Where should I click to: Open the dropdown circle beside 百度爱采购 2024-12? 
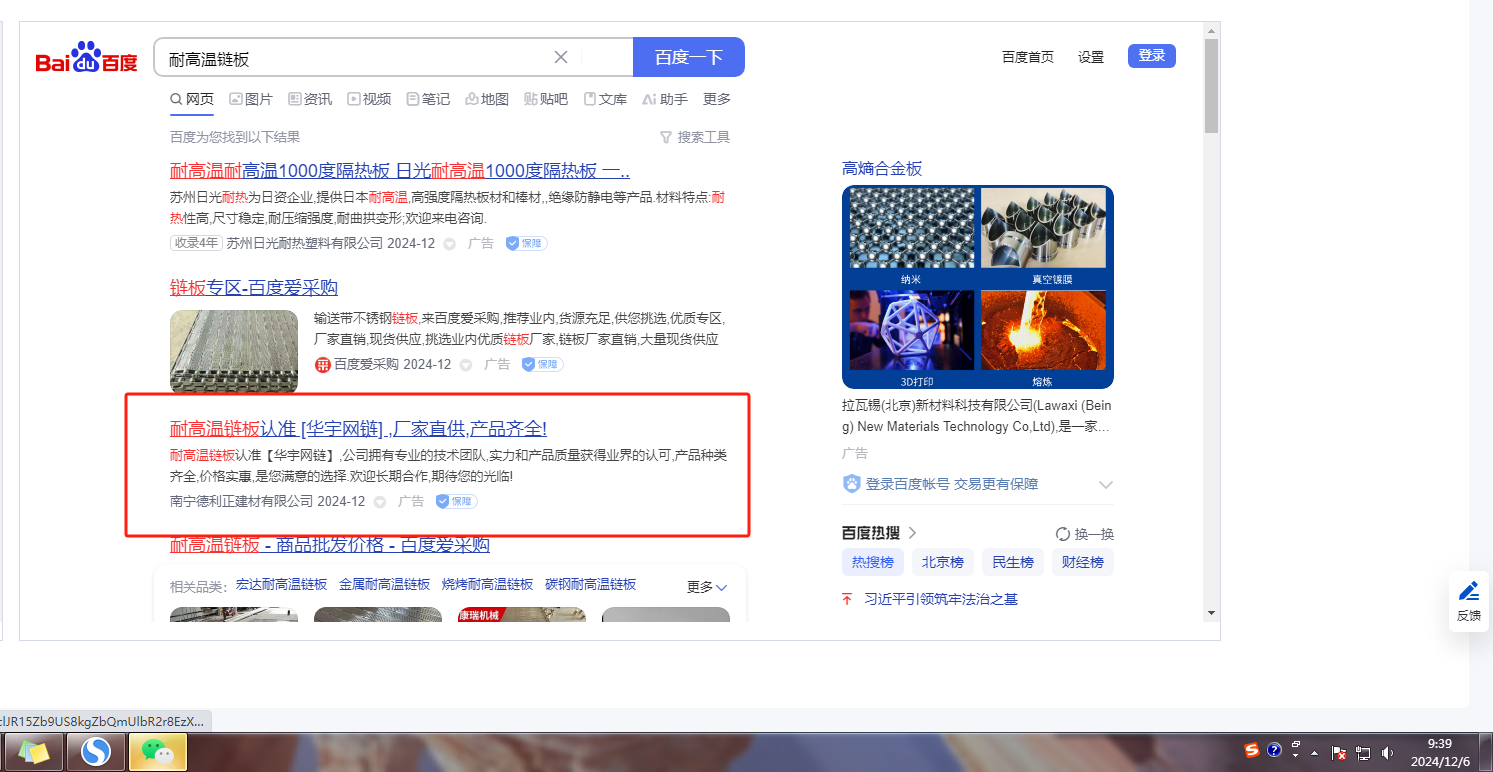(465, 365)
